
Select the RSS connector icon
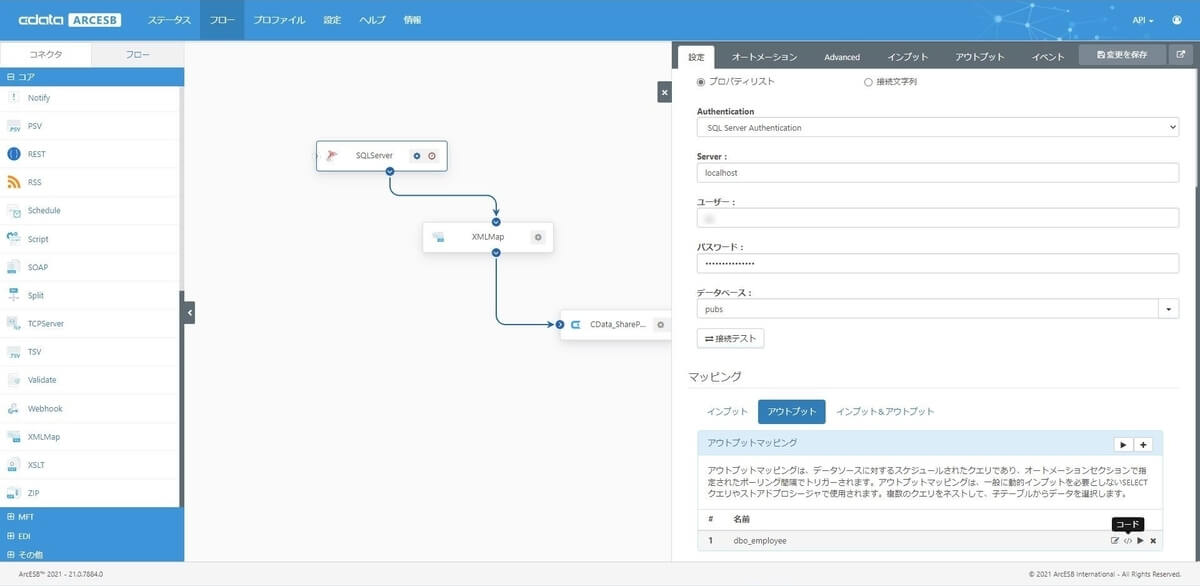(14, 182)
